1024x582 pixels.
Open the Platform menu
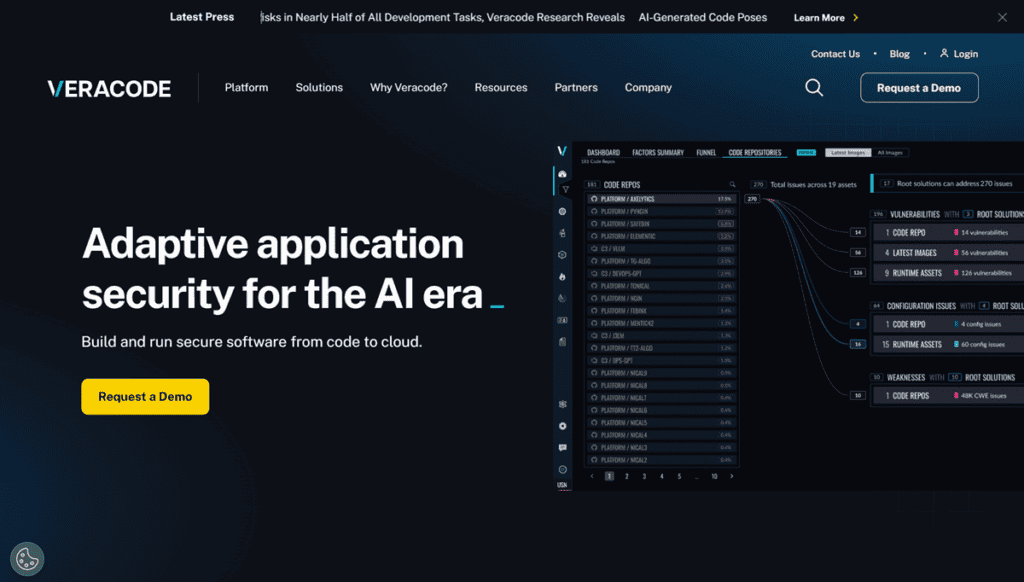246,88
